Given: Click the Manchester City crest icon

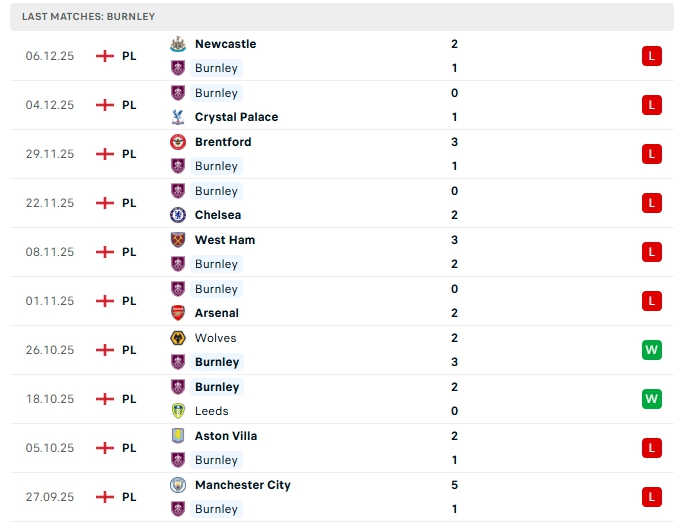Looking at the screenshot, I should point(178,485).
